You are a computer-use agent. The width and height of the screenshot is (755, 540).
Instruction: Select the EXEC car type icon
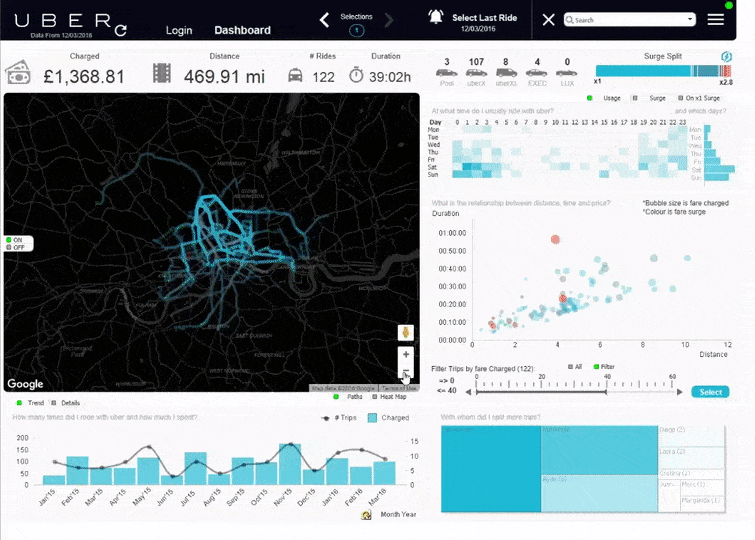[x=536, y=73]
